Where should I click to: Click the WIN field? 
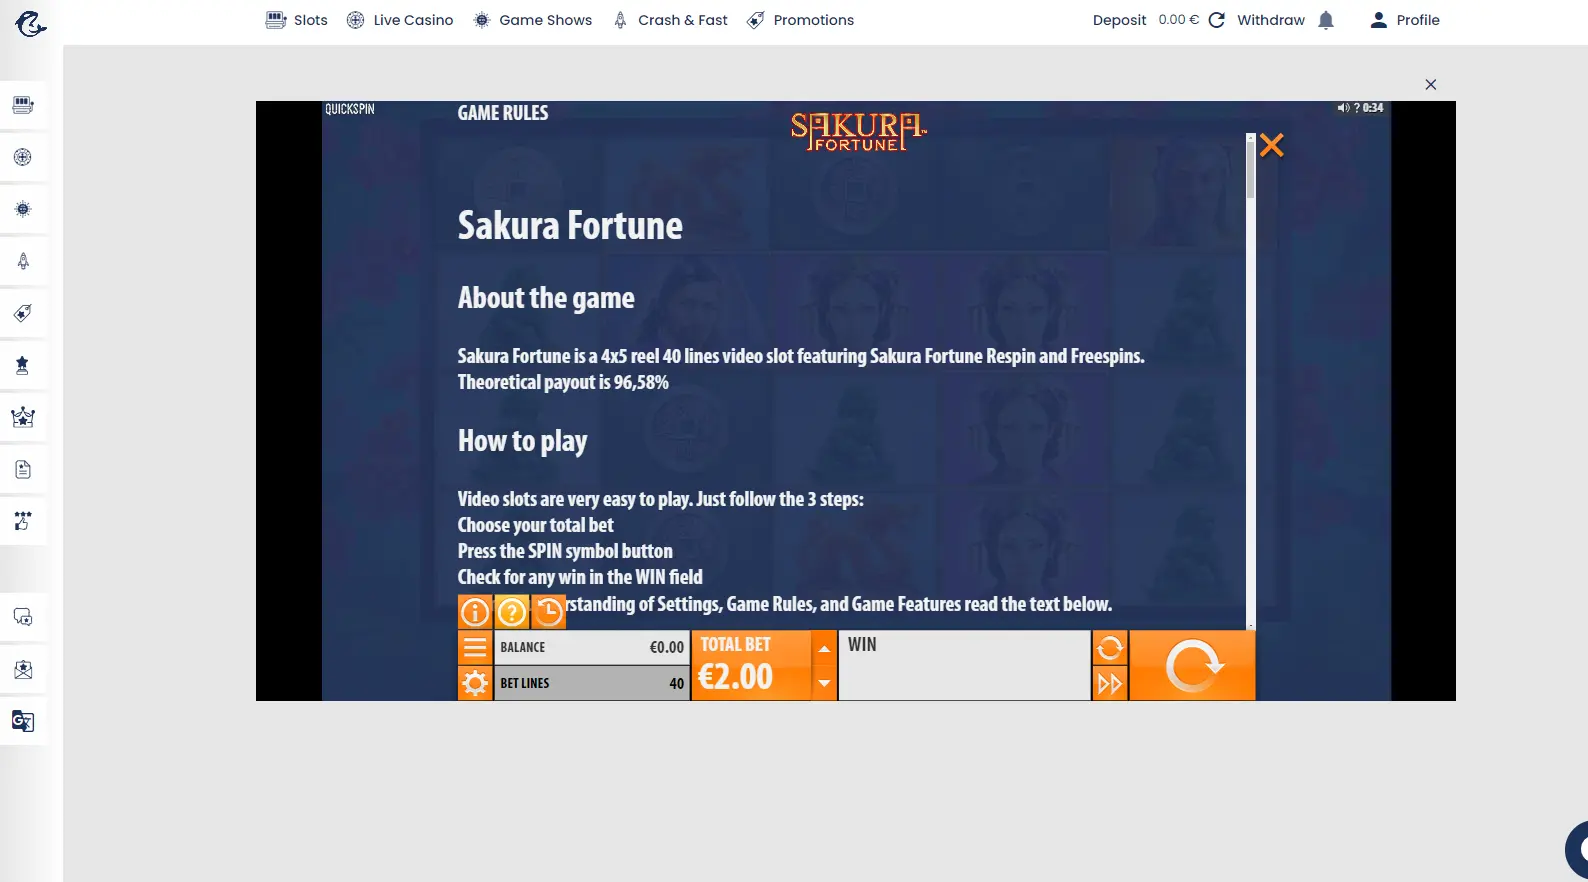coord(964,666)
